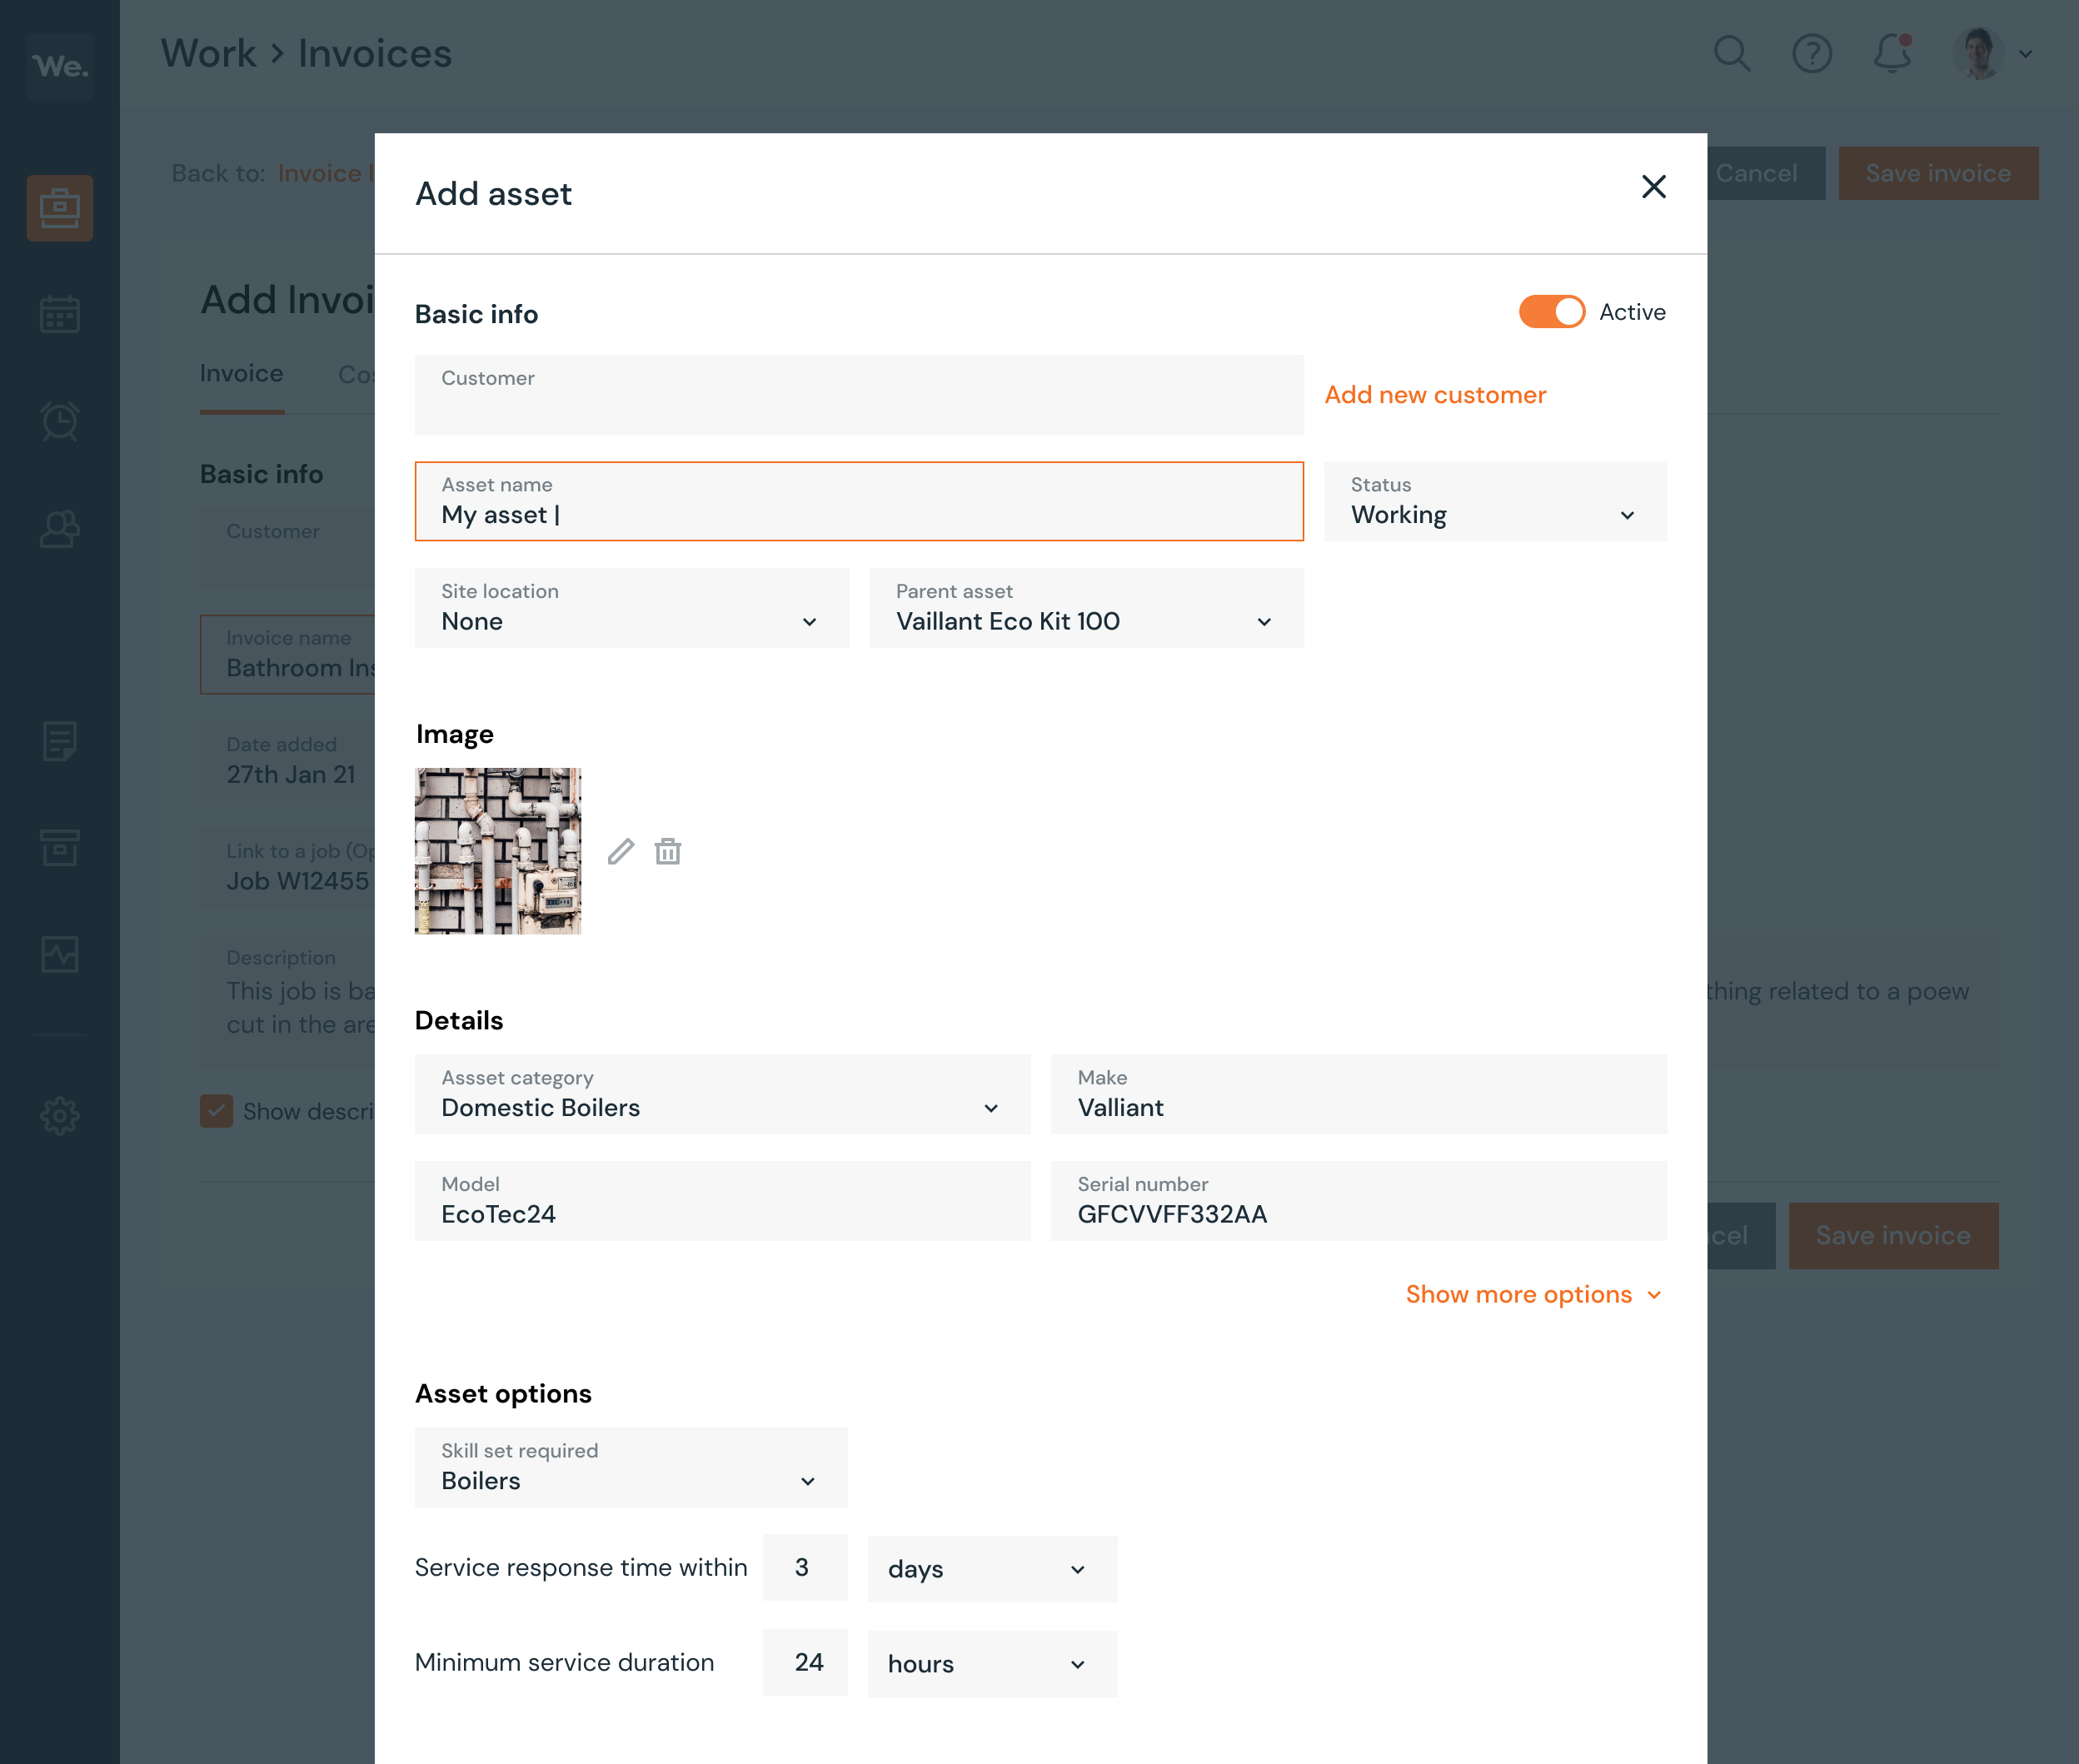Toggle the asset image edit pencil icon
Viewport: 2079px width, 1764px height.
(x=620, y=850)
